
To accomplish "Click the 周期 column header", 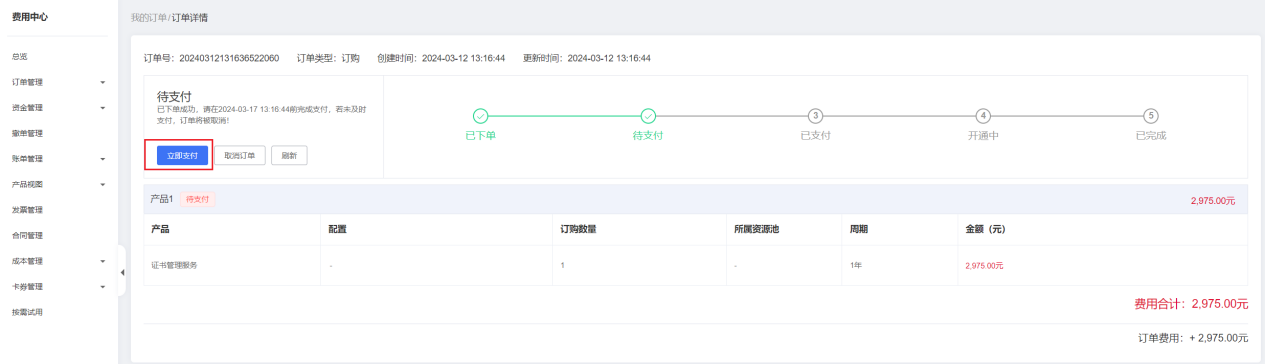I will click(858, 229).
